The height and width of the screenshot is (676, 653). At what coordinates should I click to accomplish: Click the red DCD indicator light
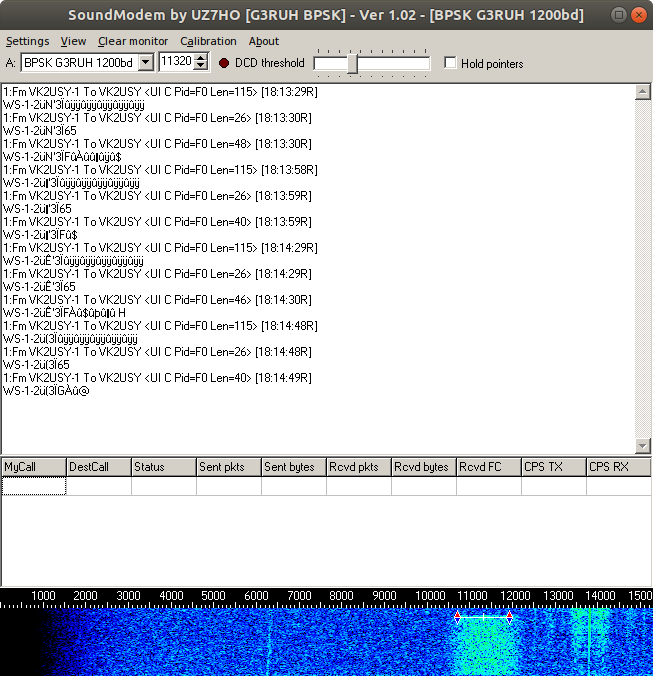tap(224, 63)
